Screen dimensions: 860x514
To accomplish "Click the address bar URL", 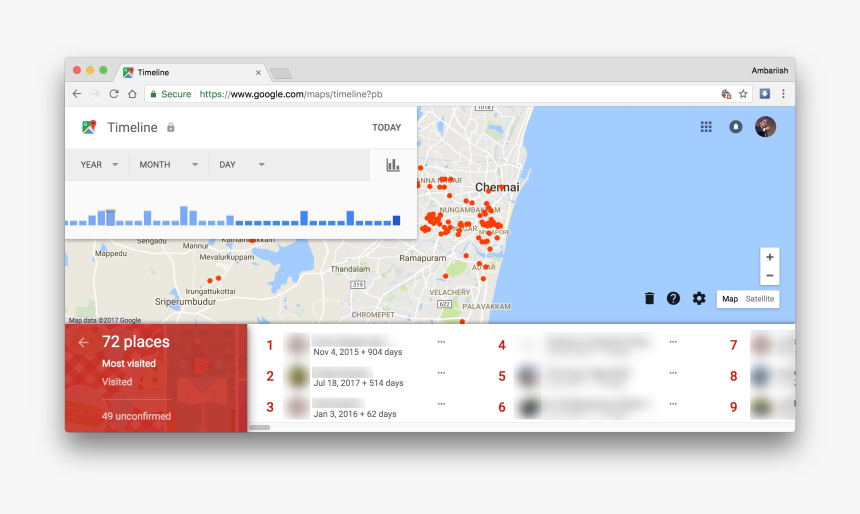I will click(291, 94).
